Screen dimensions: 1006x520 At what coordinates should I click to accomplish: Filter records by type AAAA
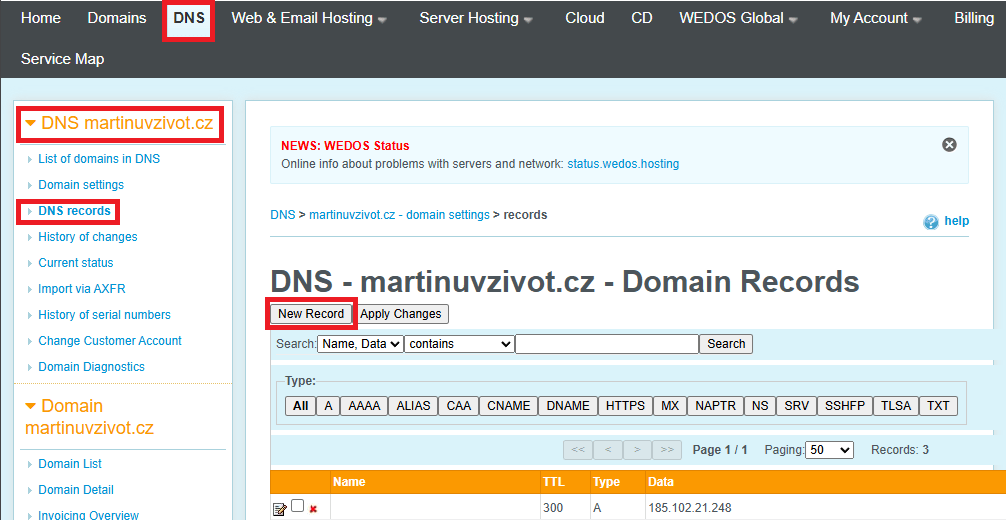pos(364,406)
